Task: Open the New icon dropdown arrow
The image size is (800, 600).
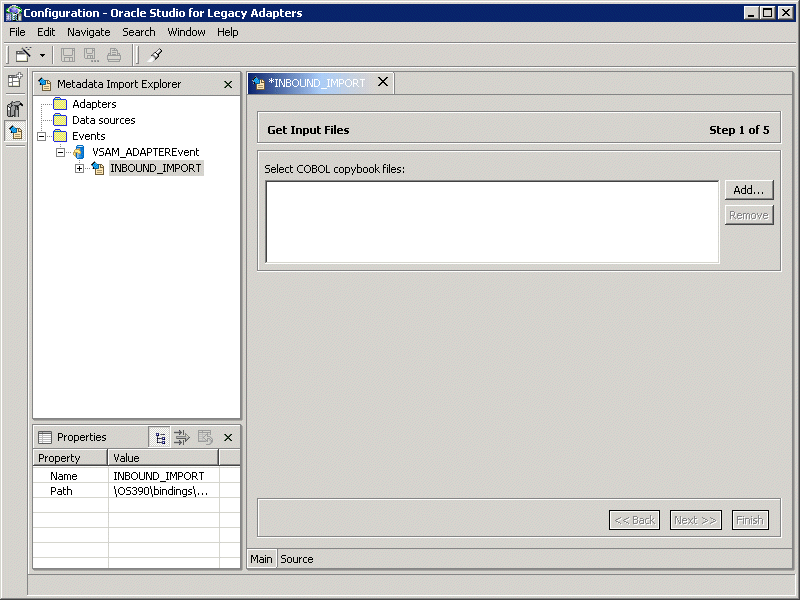Action: point(42,55)
